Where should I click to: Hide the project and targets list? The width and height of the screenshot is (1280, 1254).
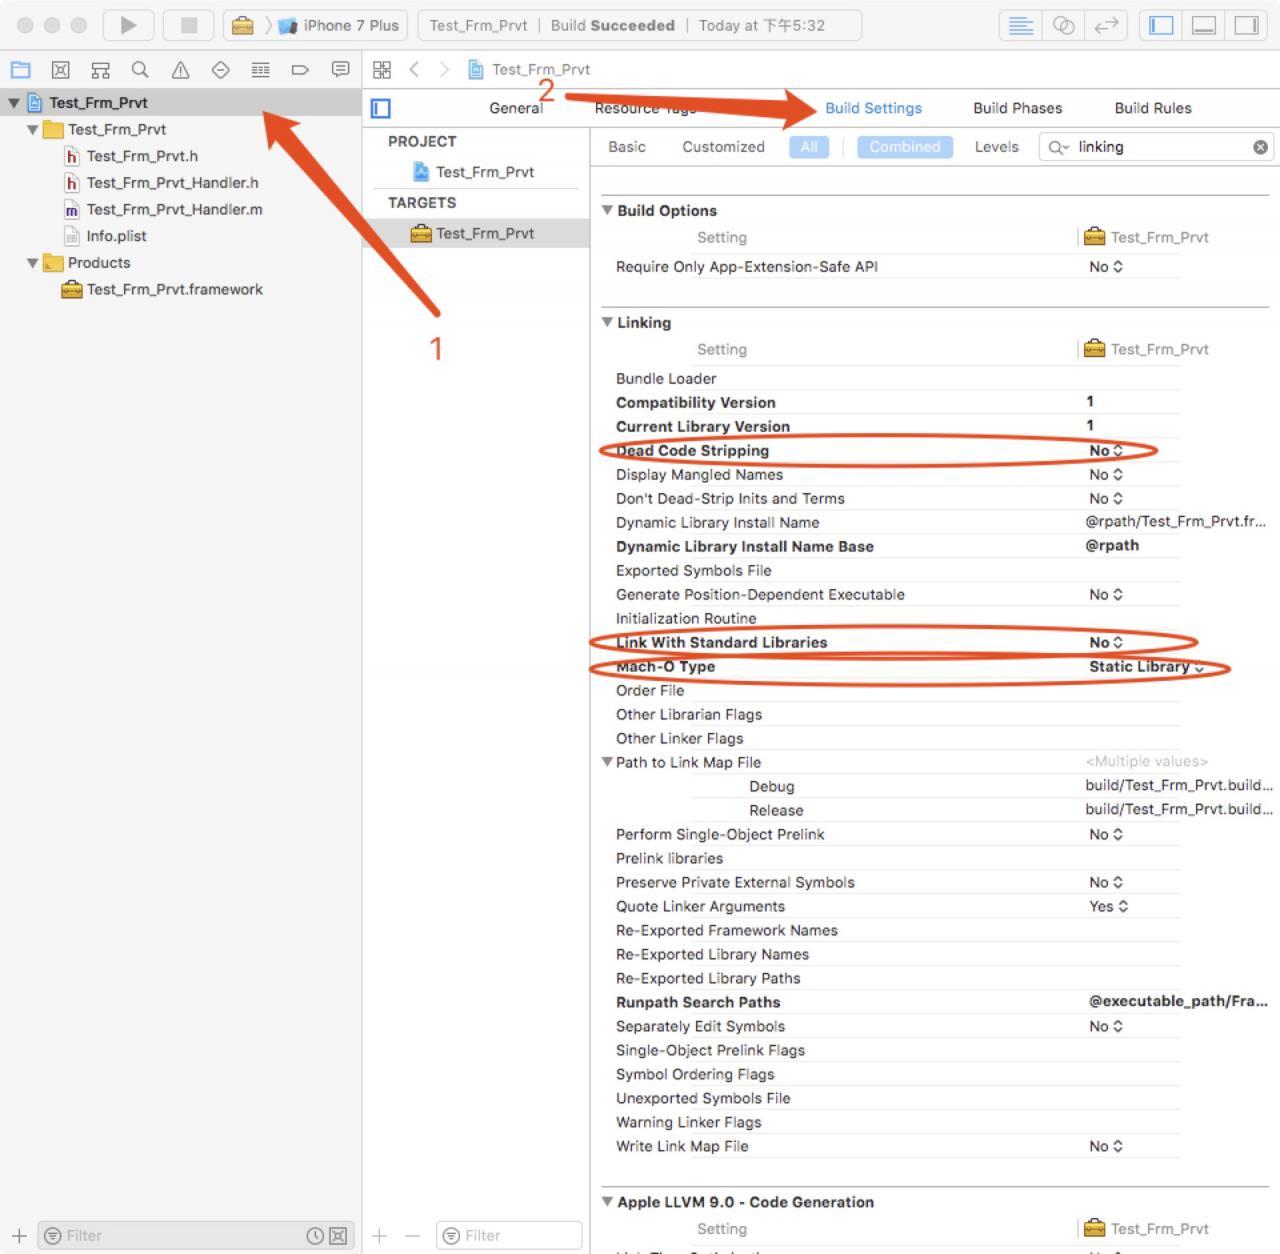point(381,108)
